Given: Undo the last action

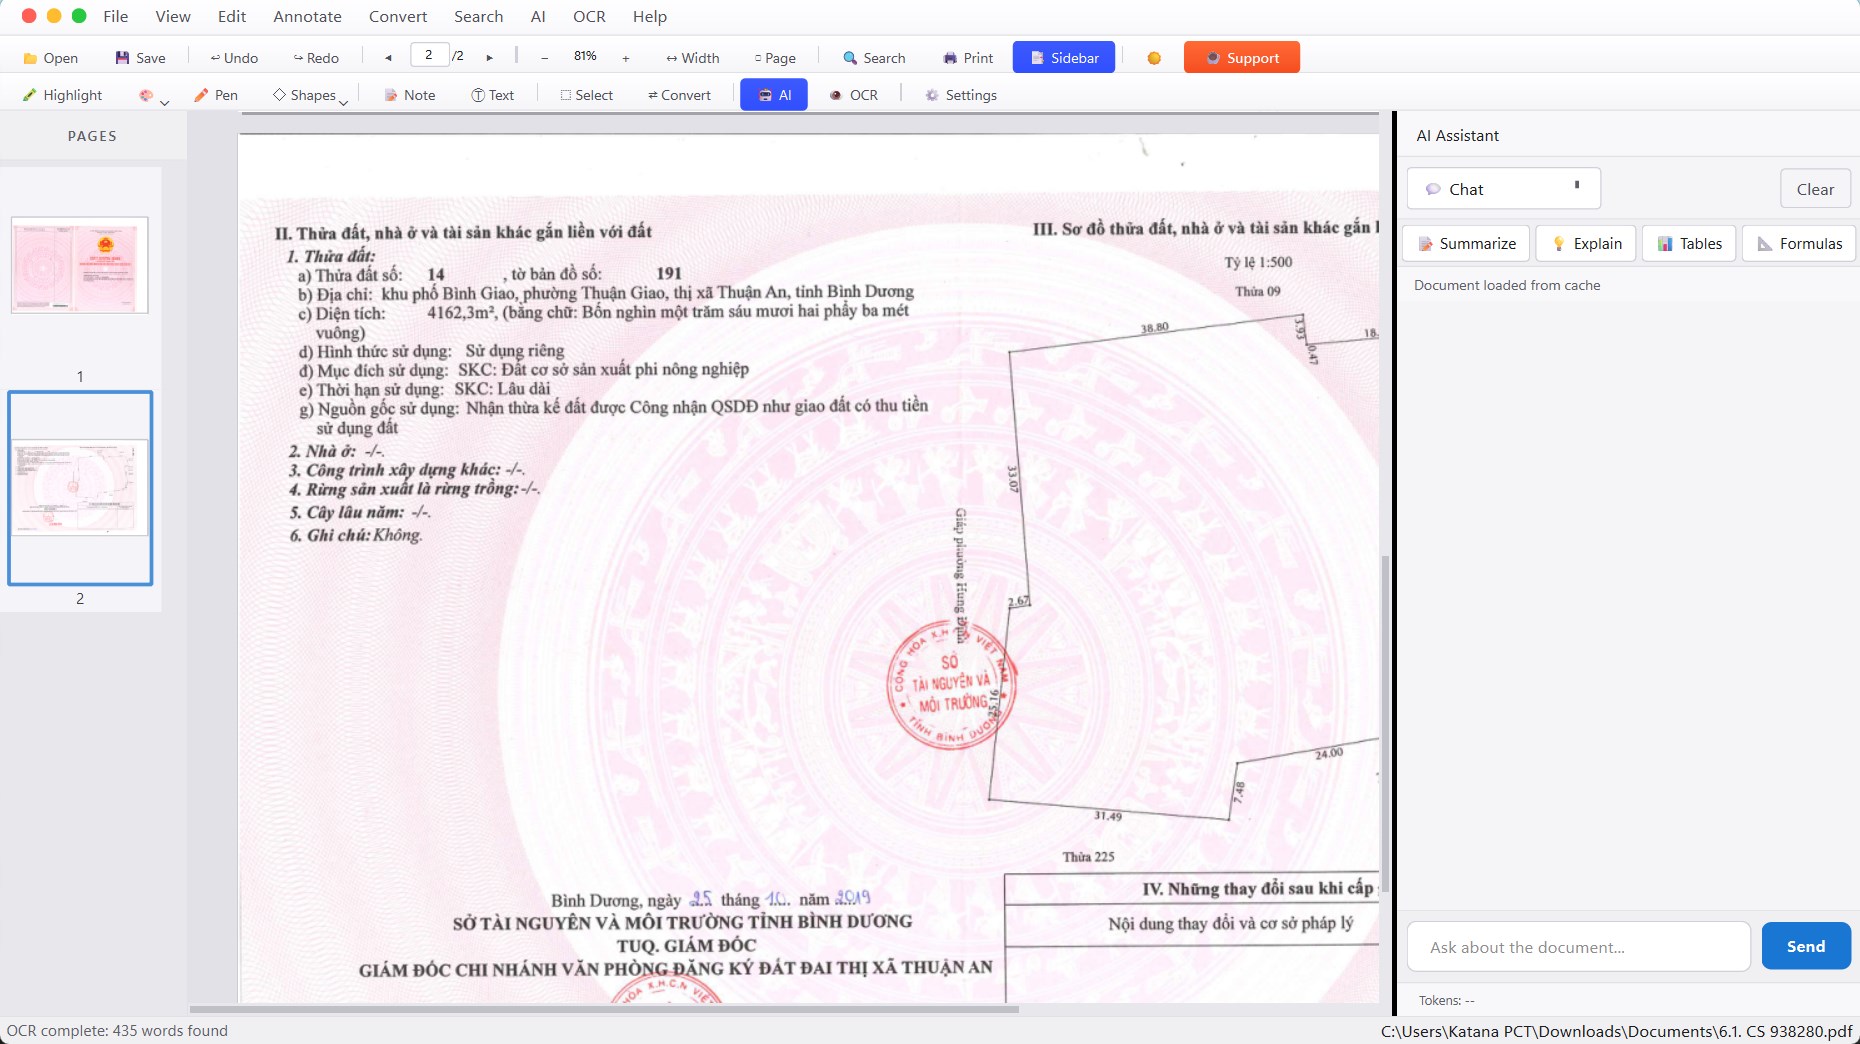Looking at the screenshot, I should (234, 58).
